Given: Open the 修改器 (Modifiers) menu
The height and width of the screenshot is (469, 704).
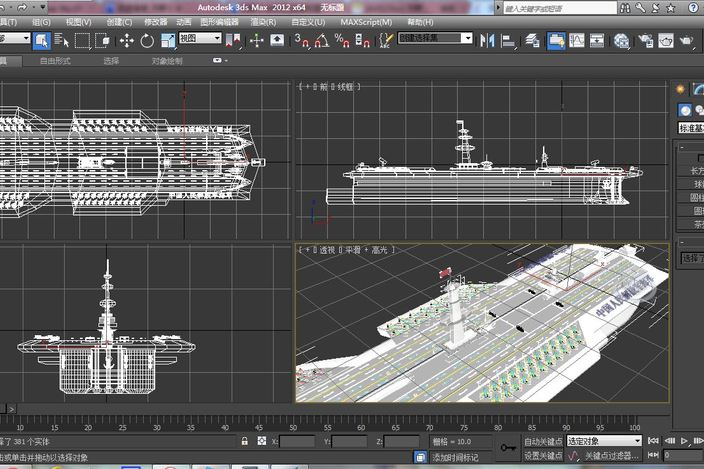Looking at the screenshot, I should point(155,20).
